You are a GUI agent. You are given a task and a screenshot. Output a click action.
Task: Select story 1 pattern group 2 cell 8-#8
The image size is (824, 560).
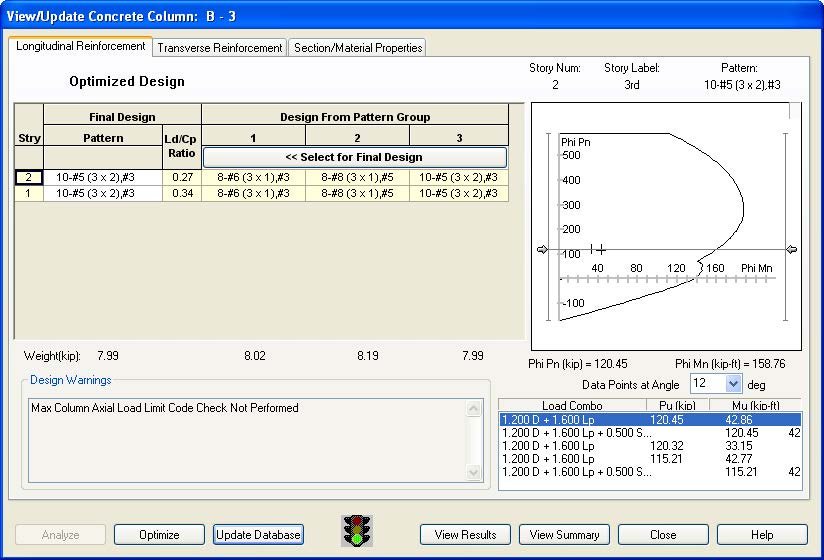[x=357, y=193]
